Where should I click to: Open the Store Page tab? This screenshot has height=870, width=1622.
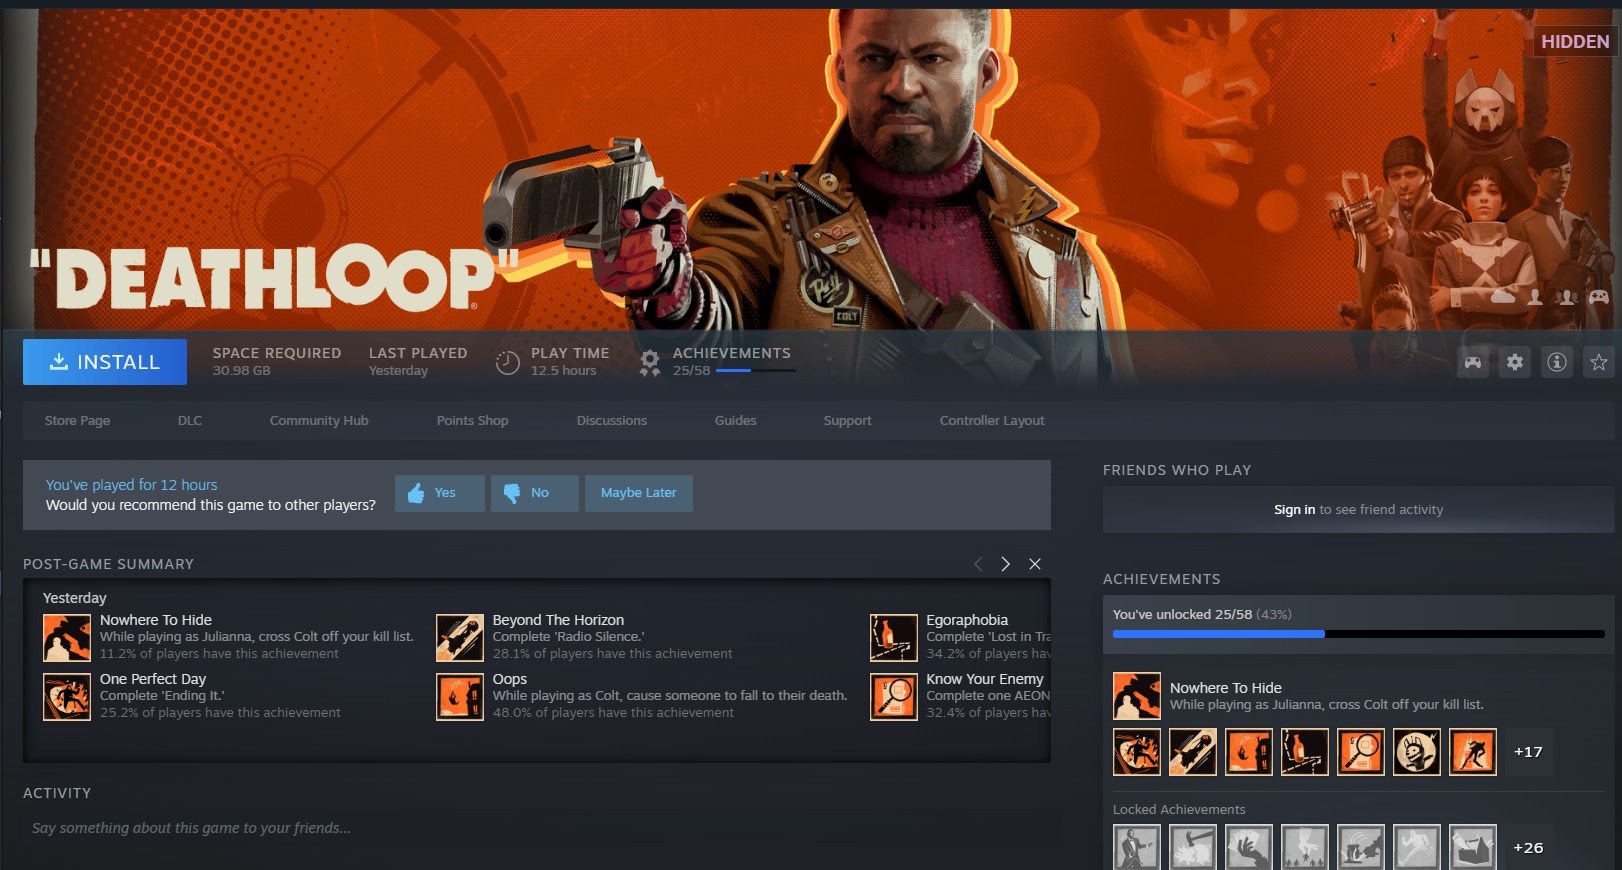pos(77,421)
